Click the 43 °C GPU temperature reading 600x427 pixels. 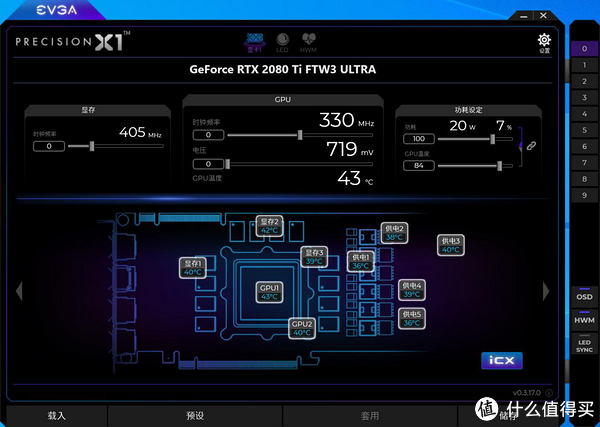tap(355, 178)
